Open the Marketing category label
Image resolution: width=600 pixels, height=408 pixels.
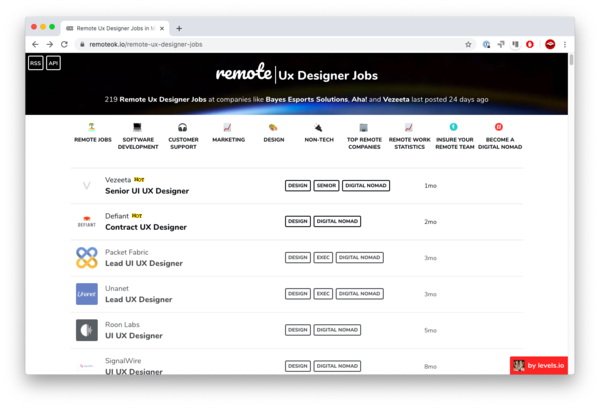[x=228, y=140]
